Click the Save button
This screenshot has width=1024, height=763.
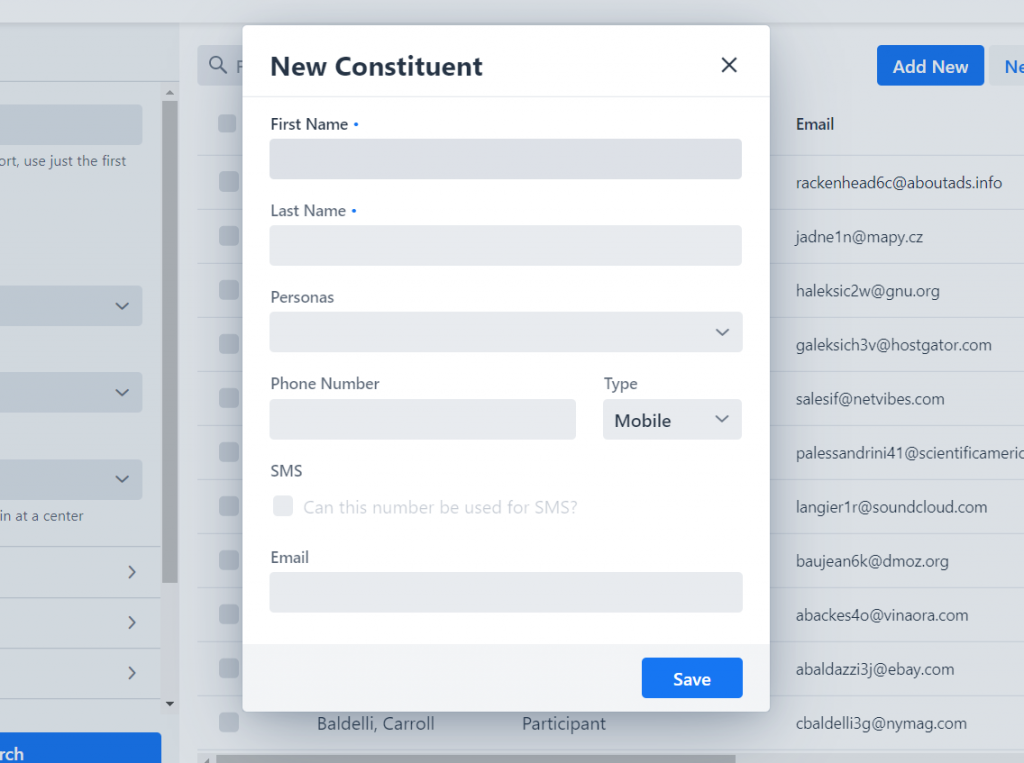click(x=692, y=678)
